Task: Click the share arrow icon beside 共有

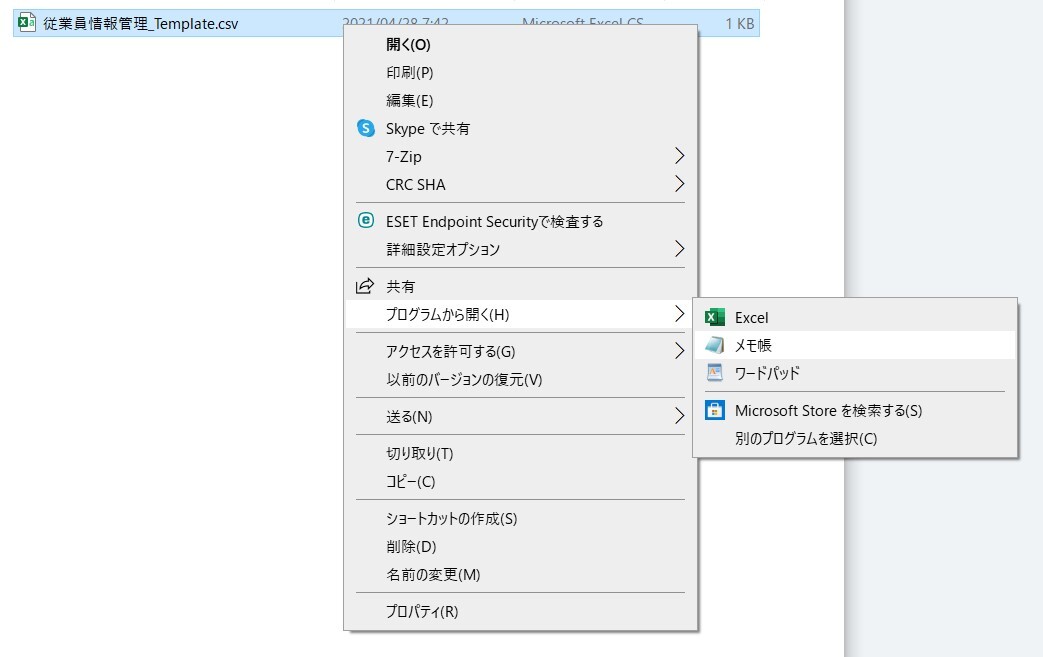Action: [365, 286]
